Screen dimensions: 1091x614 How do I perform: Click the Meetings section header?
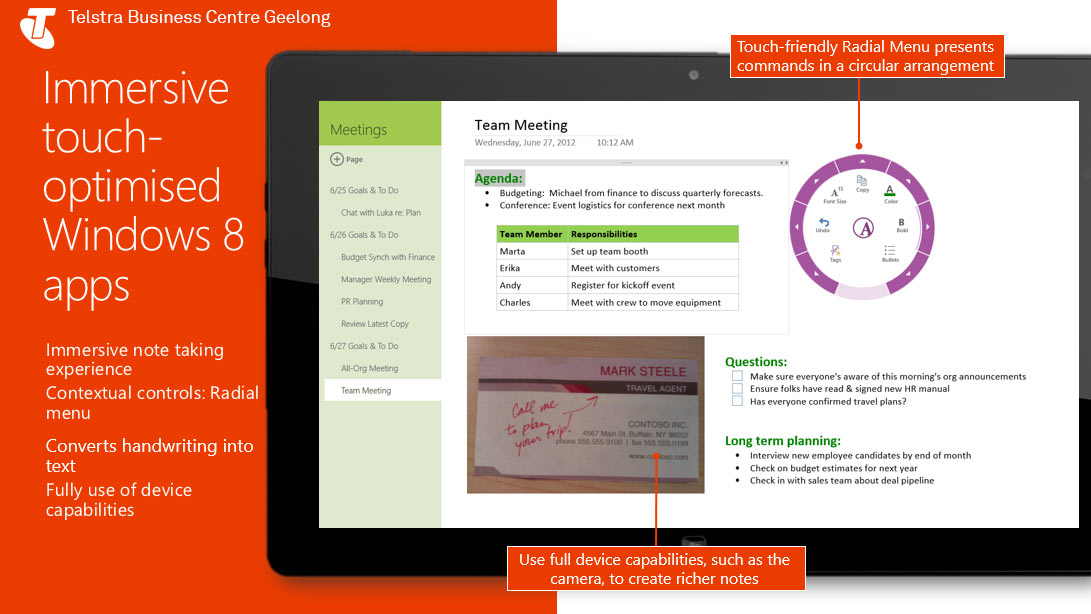358,130
